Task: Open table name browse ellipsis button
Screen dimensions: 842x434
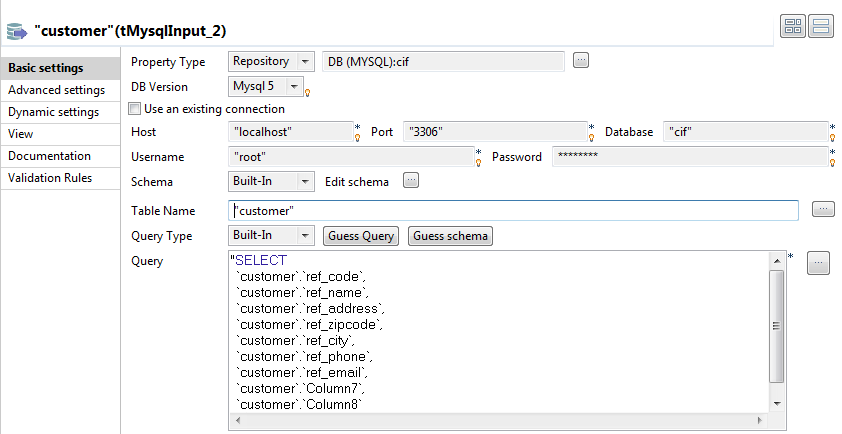Action: coord(822,209)
